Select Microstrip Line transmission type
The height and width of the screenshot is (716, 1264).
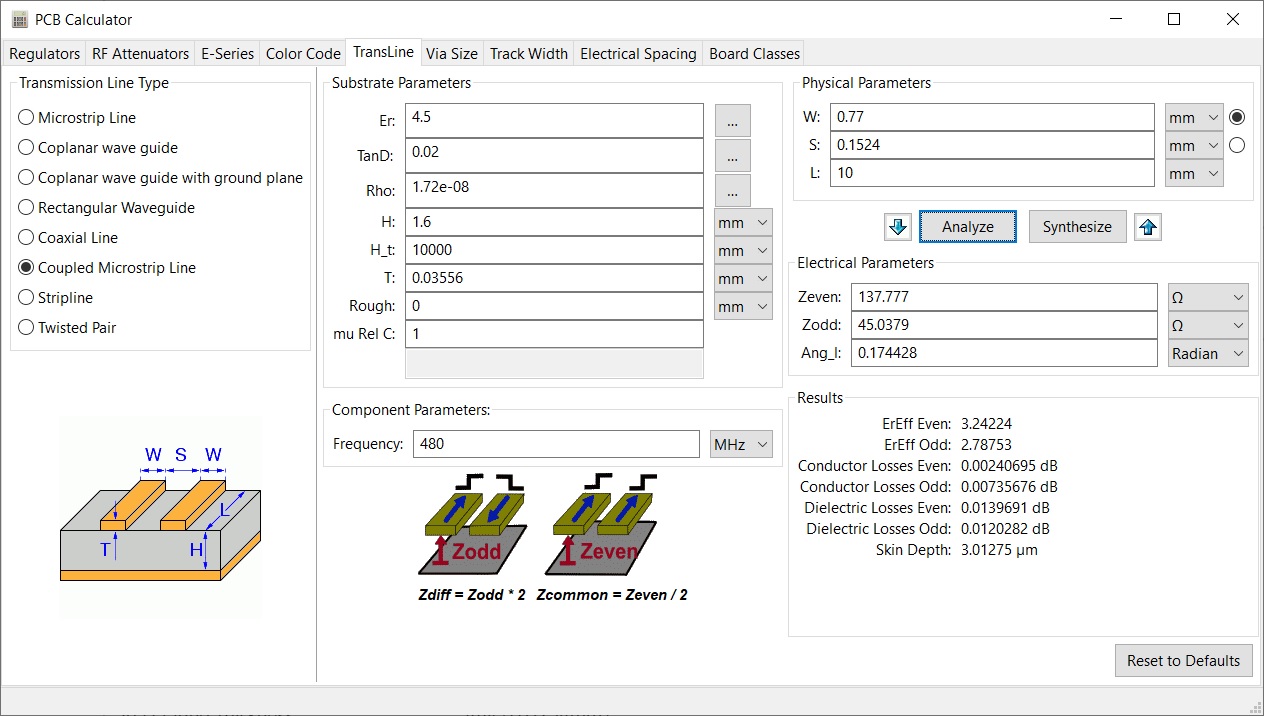coord(25,117)
